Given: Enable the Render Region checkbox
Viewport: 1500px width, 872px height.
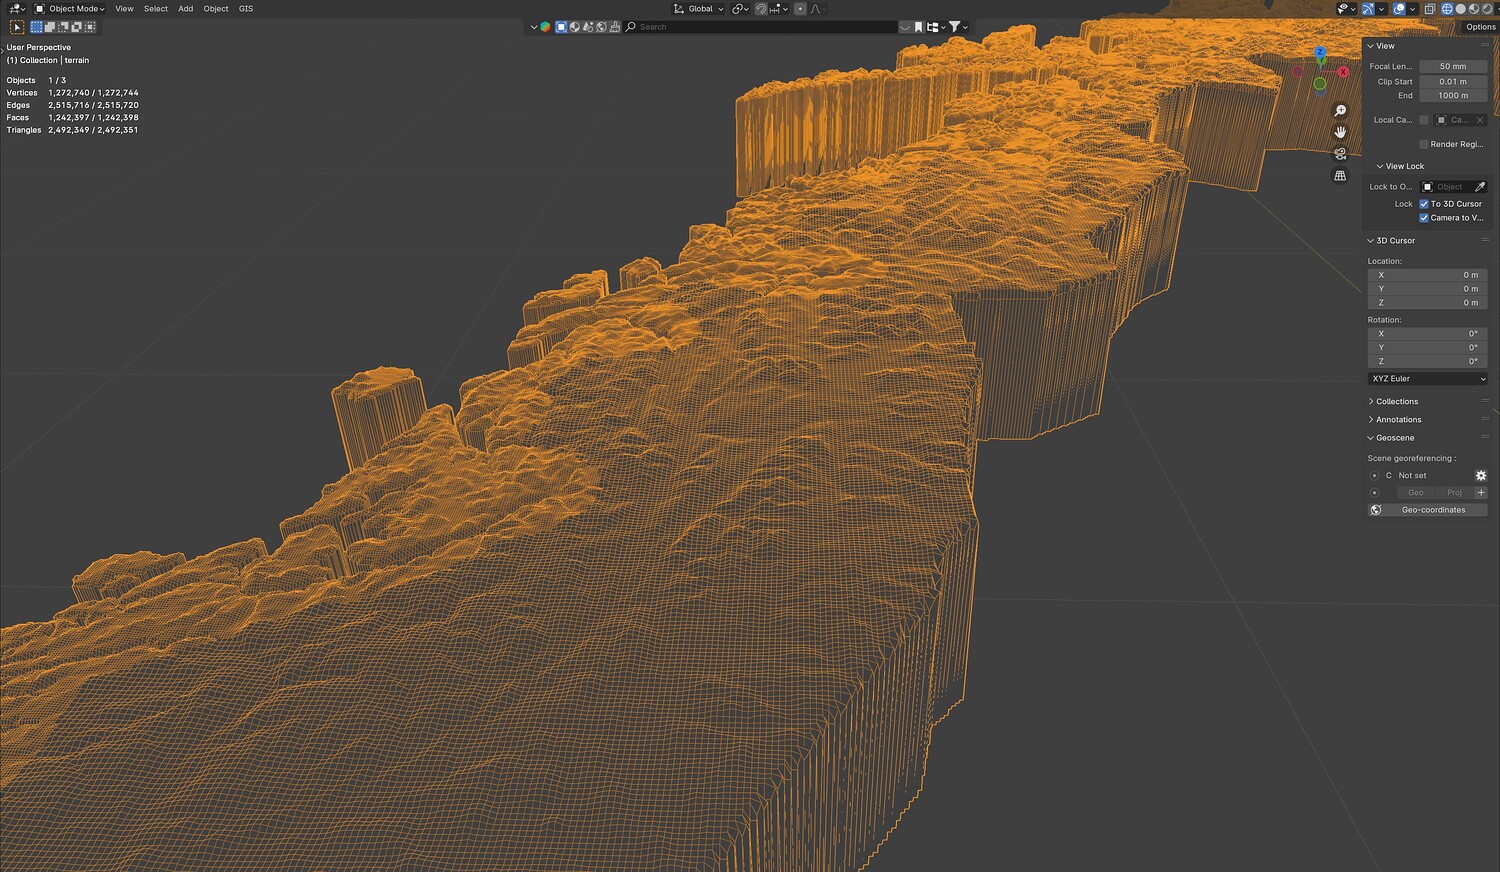Looking at the screenshot, I should pos(1424,144).
